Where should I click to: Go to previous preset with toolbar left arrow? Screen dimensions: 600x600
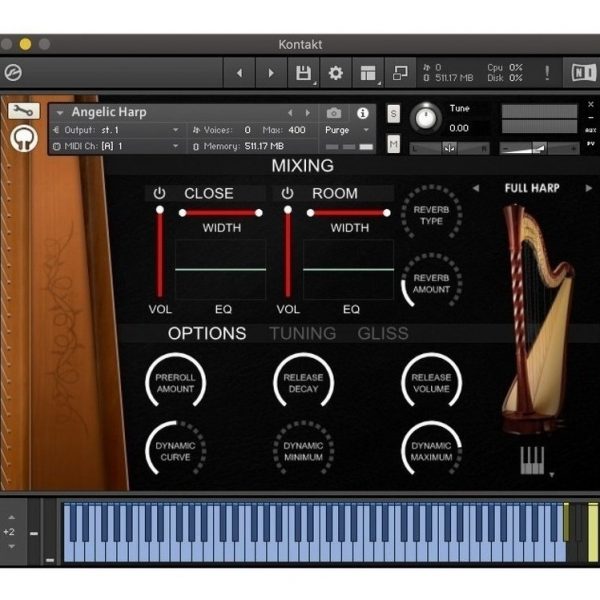[x=240, y=73]
